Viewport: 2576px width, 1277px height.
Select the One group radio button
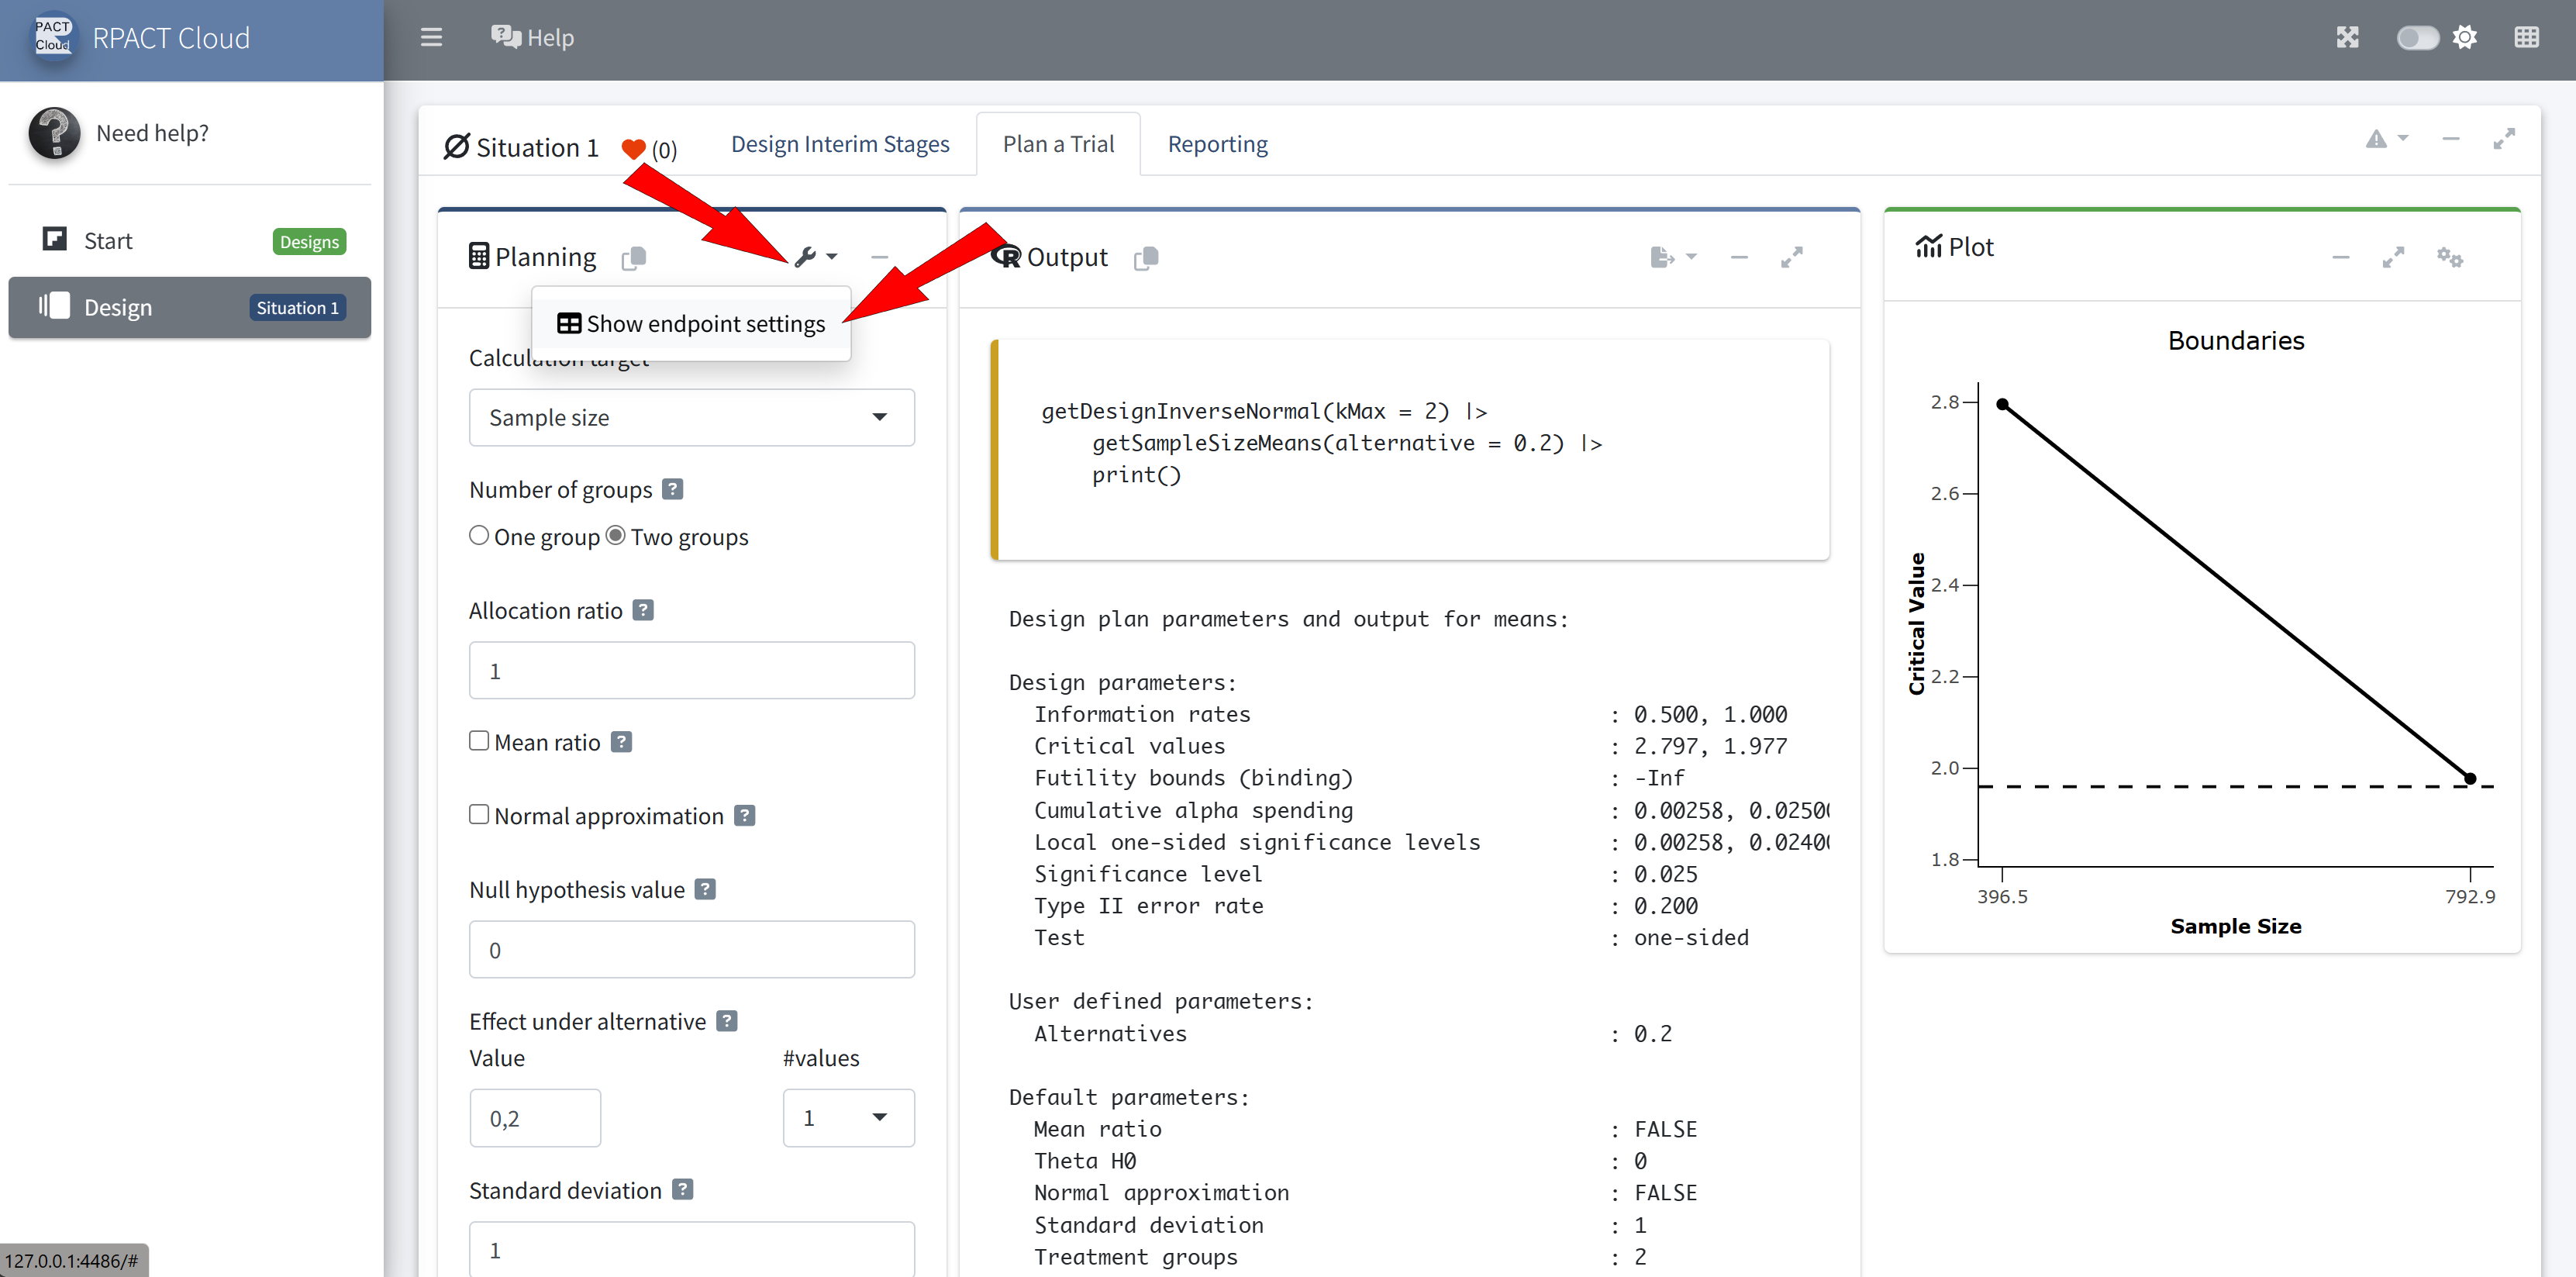pos(479,535)
